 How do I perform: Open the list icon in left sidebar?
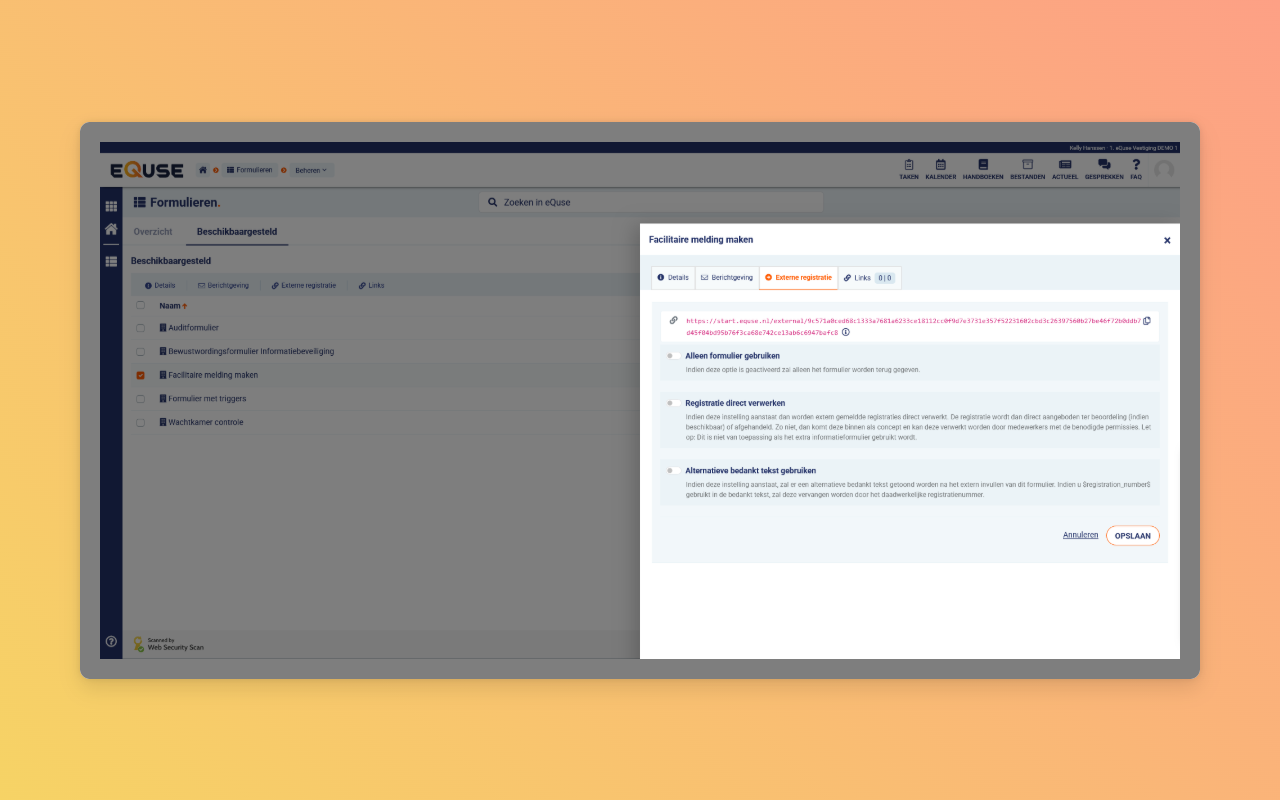(111, 261)
